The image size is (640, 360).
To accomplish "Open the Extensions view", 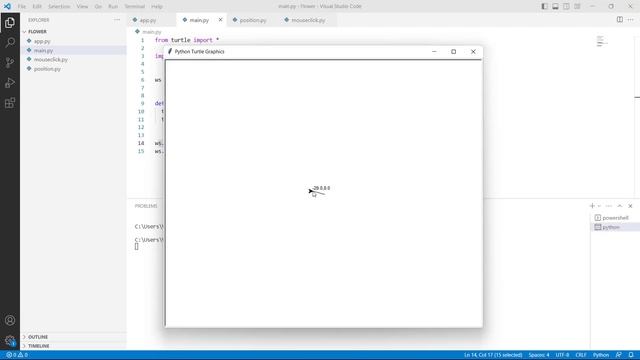I will 10,103.
